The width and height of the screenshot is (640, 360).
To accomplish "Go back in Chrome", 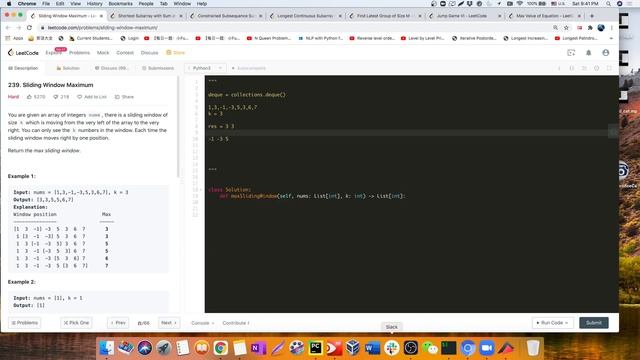I will [8, 28].
